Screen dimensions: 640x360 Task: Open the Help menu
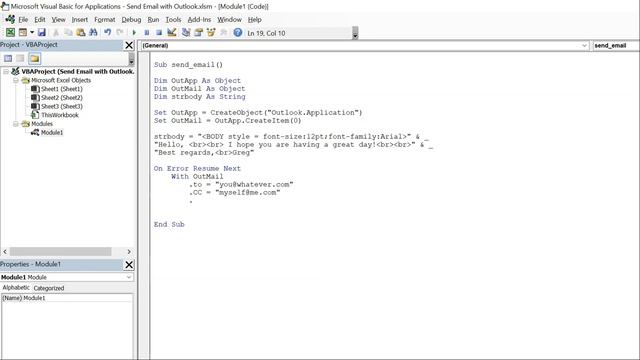(x=254, y=20)
